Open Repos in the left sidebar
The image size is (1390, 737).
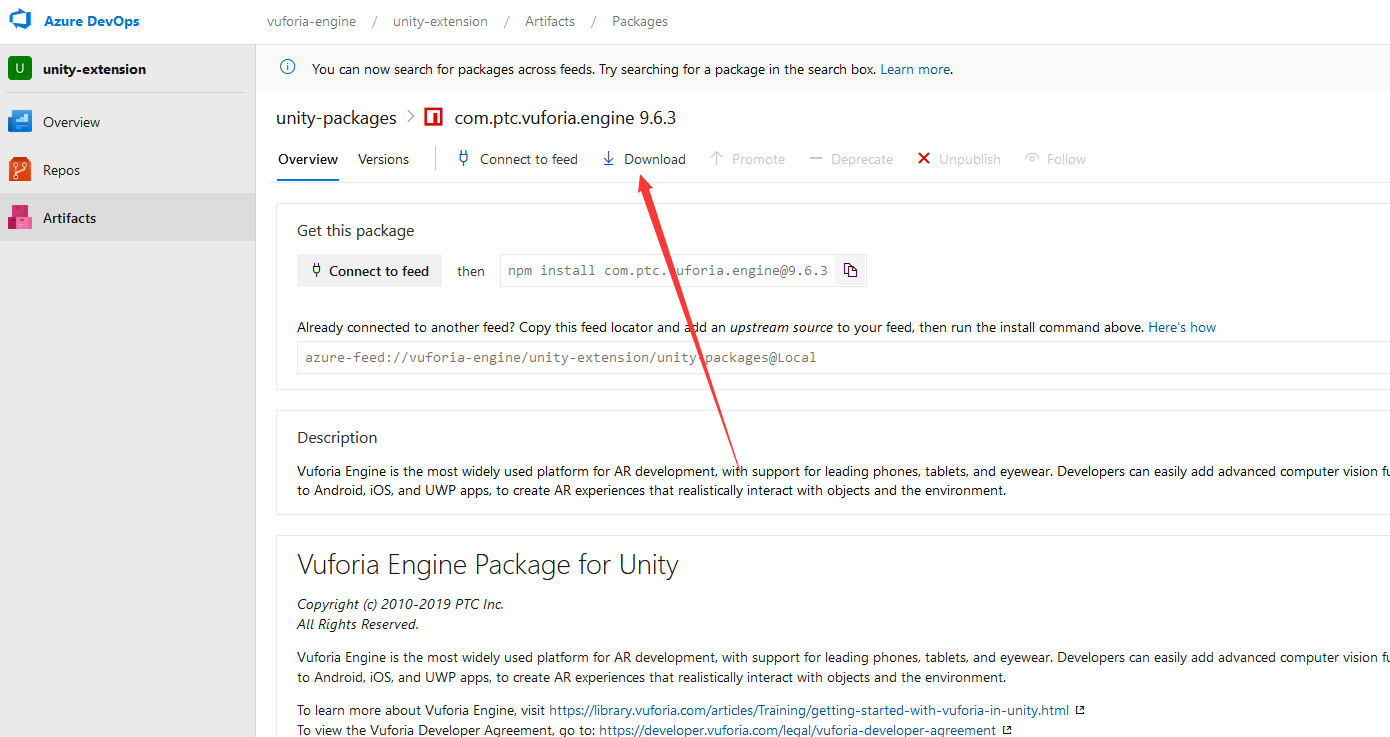[127, 170]
